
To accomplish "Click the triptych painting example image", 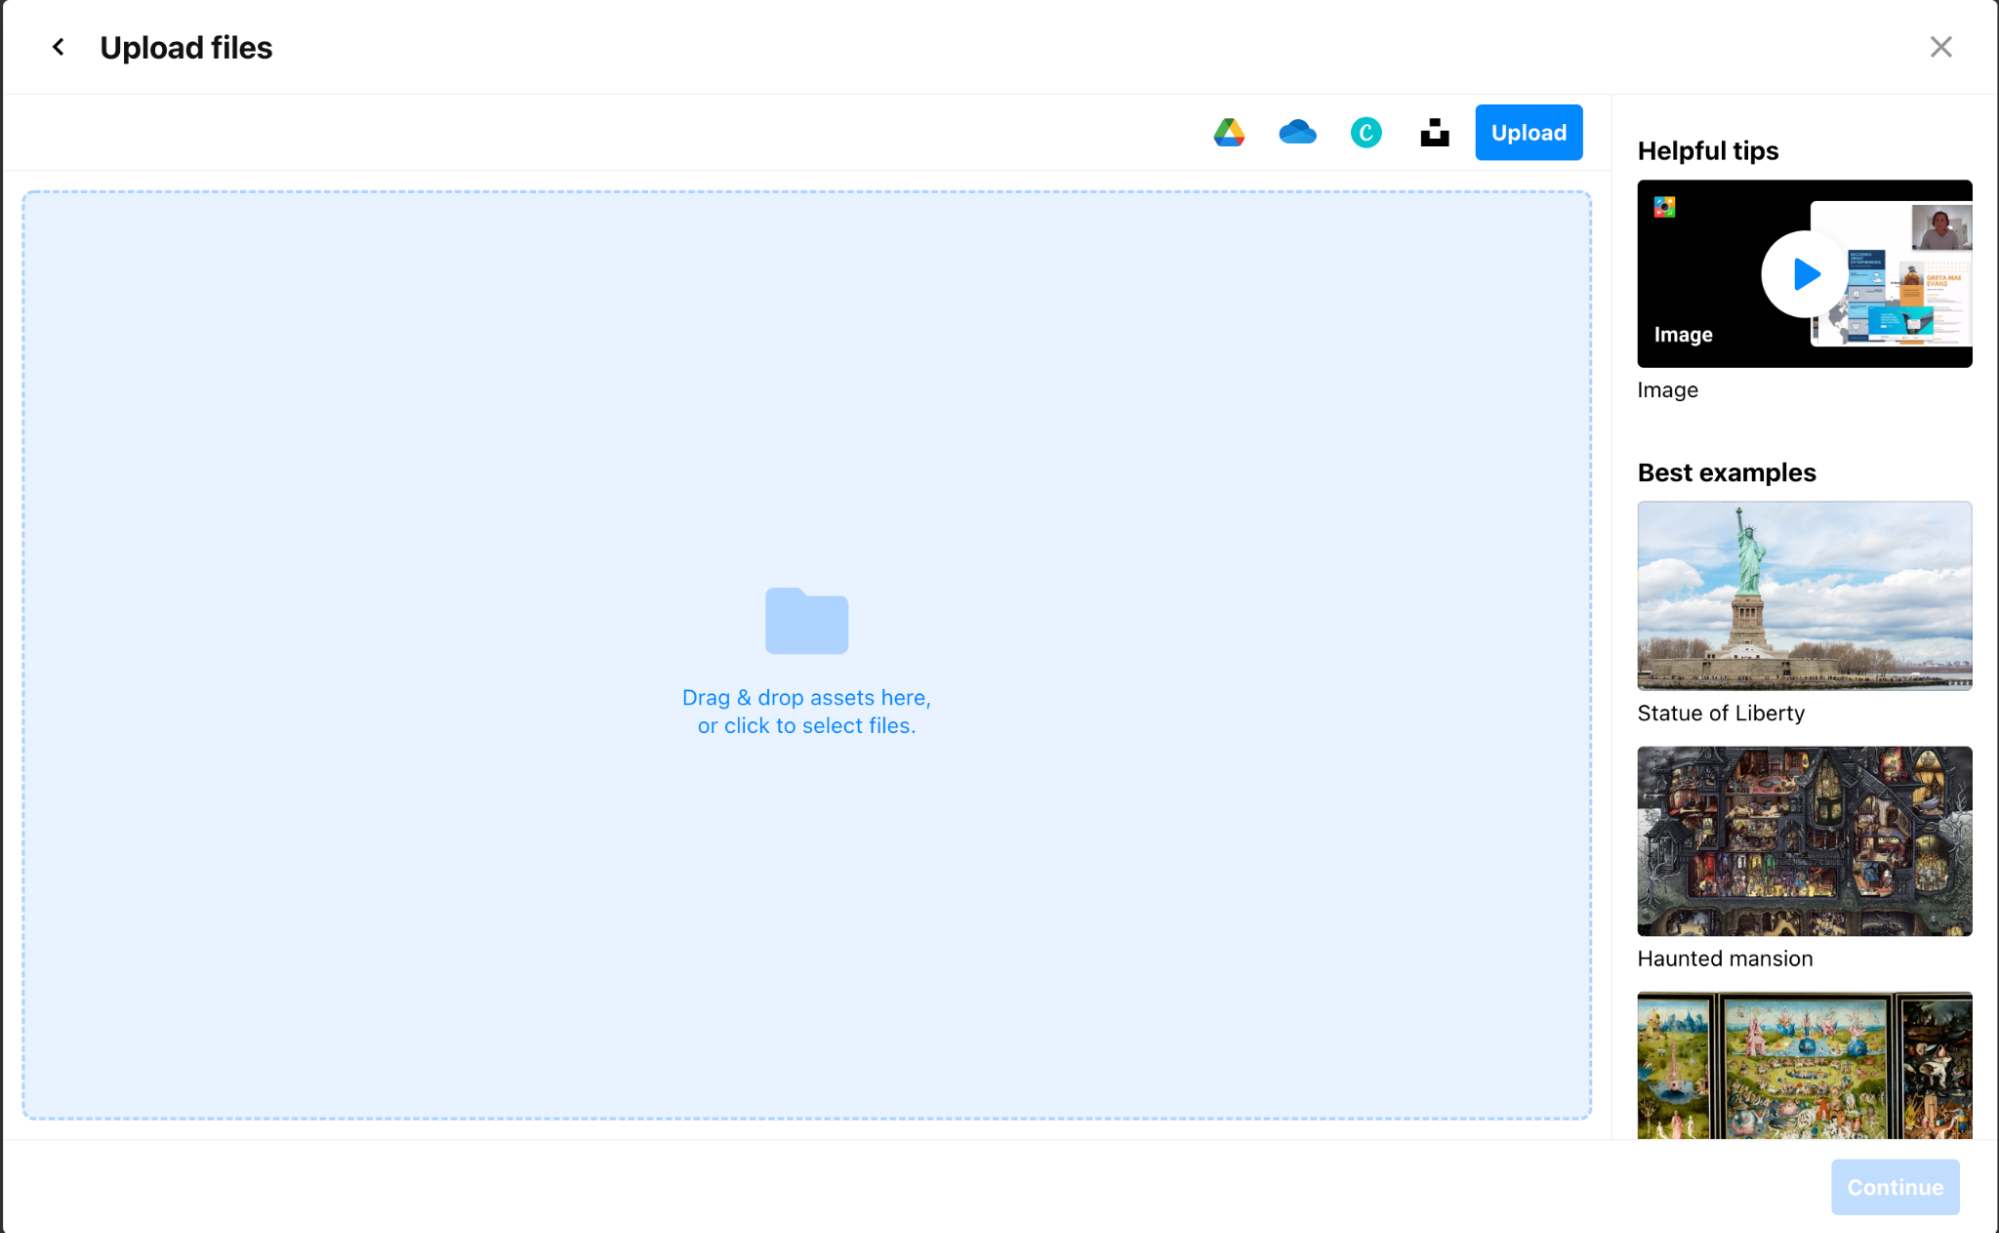I will point(1805,1065).
